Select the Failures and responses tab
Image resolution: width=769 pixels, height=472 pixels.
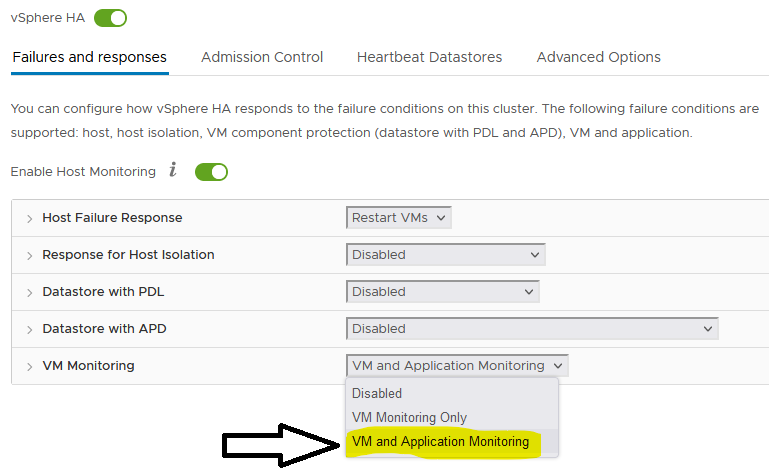click(90, 57)
